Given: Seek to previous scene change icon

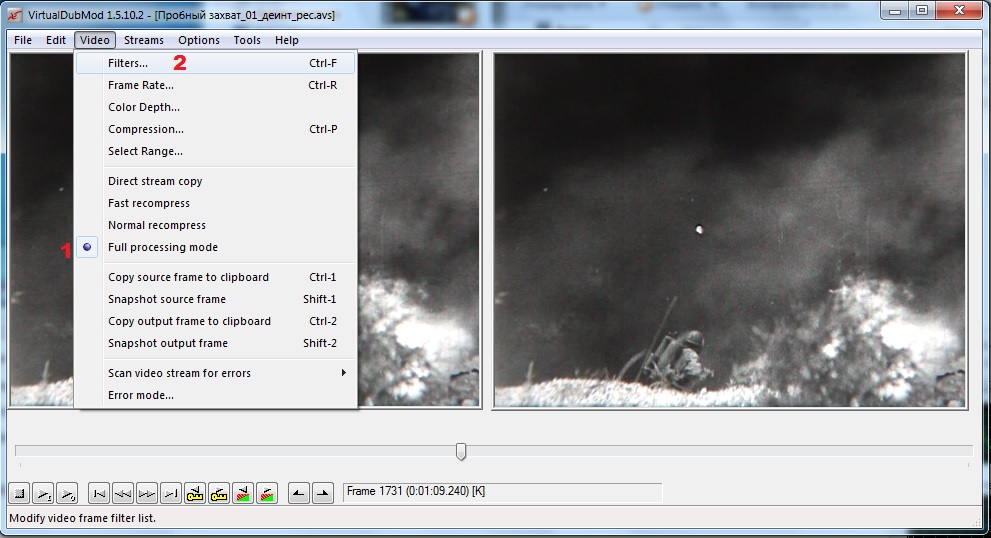Looking at the screenshot, I should [243, 493].
